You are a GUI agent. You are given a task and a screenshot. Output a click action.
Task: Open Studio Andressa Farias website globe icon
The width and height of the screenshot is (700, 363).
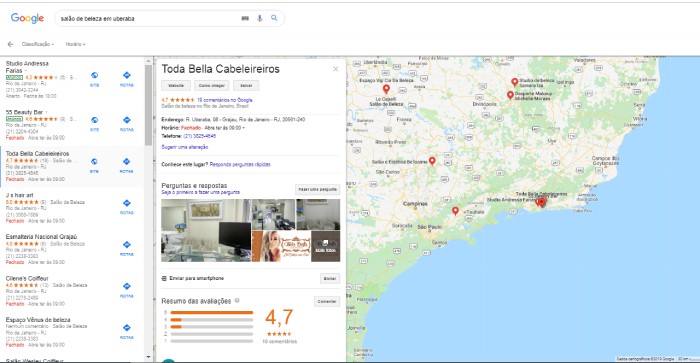pyautogui.click(x=94, y=75)
